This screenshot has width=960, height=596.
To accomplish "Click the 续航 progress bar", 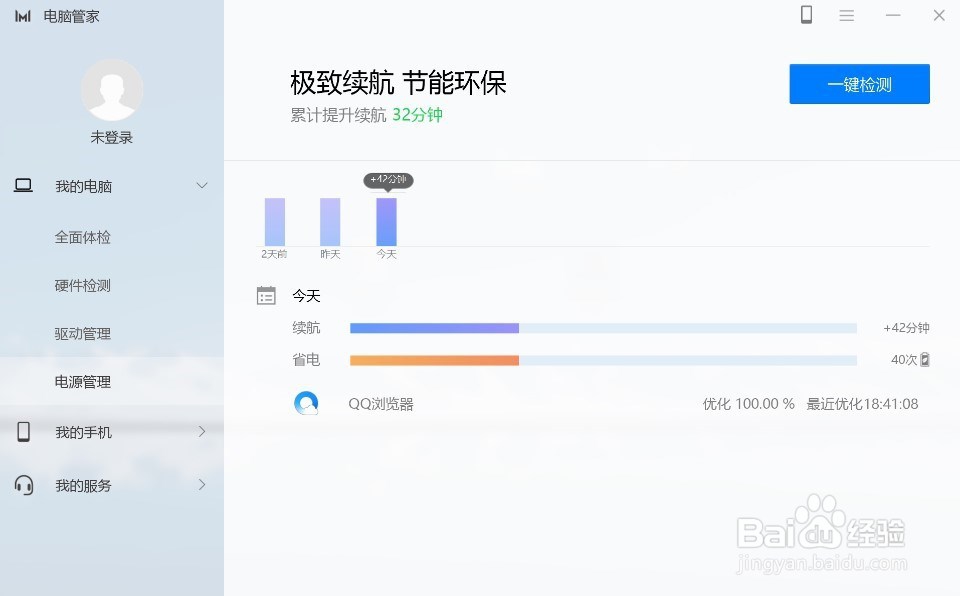I will 600,327.
